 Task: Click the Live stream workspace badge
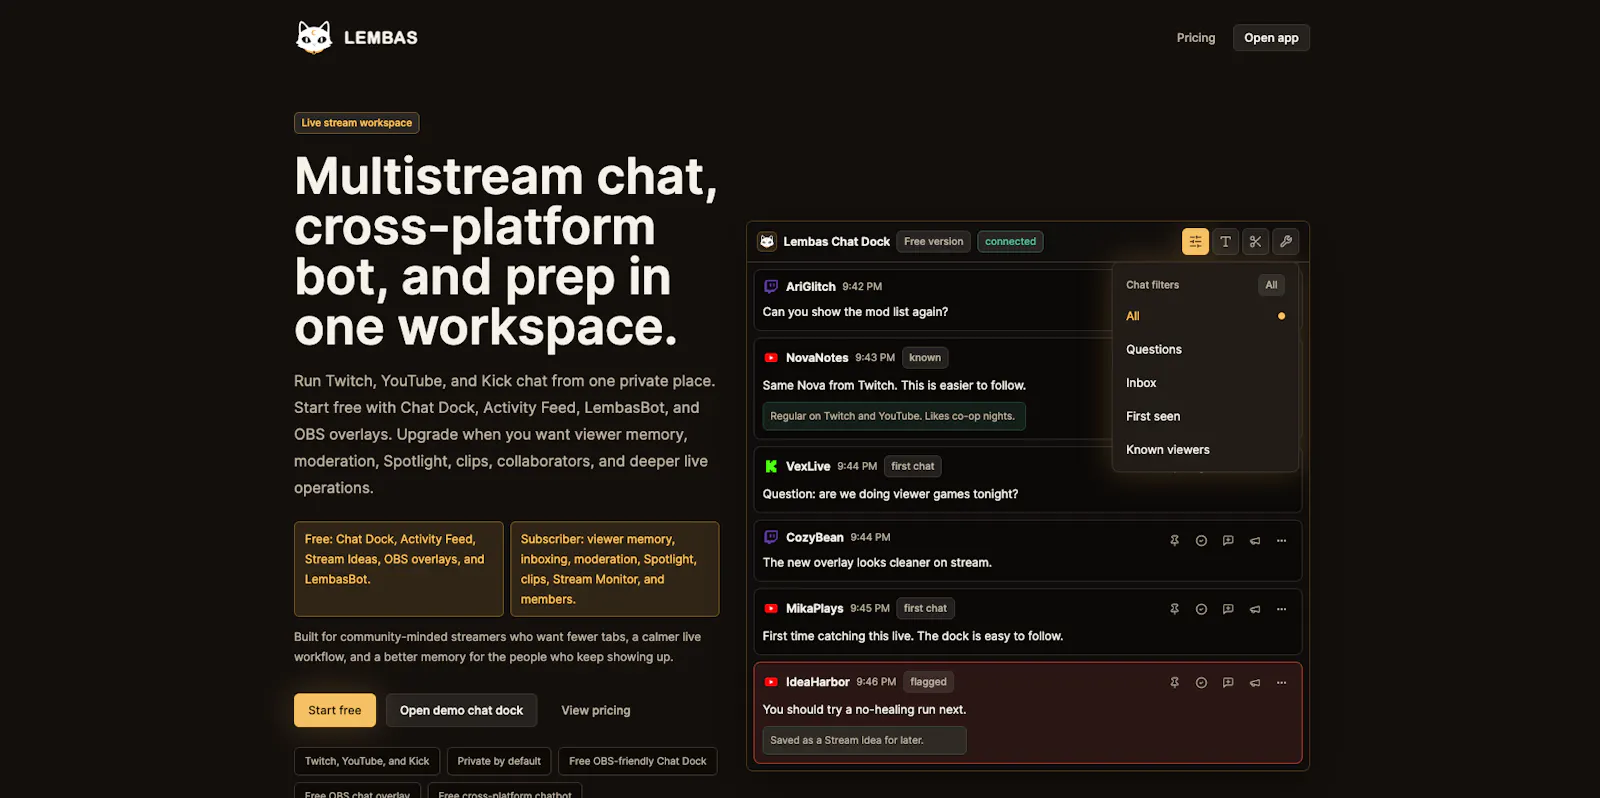coord(357,123)
